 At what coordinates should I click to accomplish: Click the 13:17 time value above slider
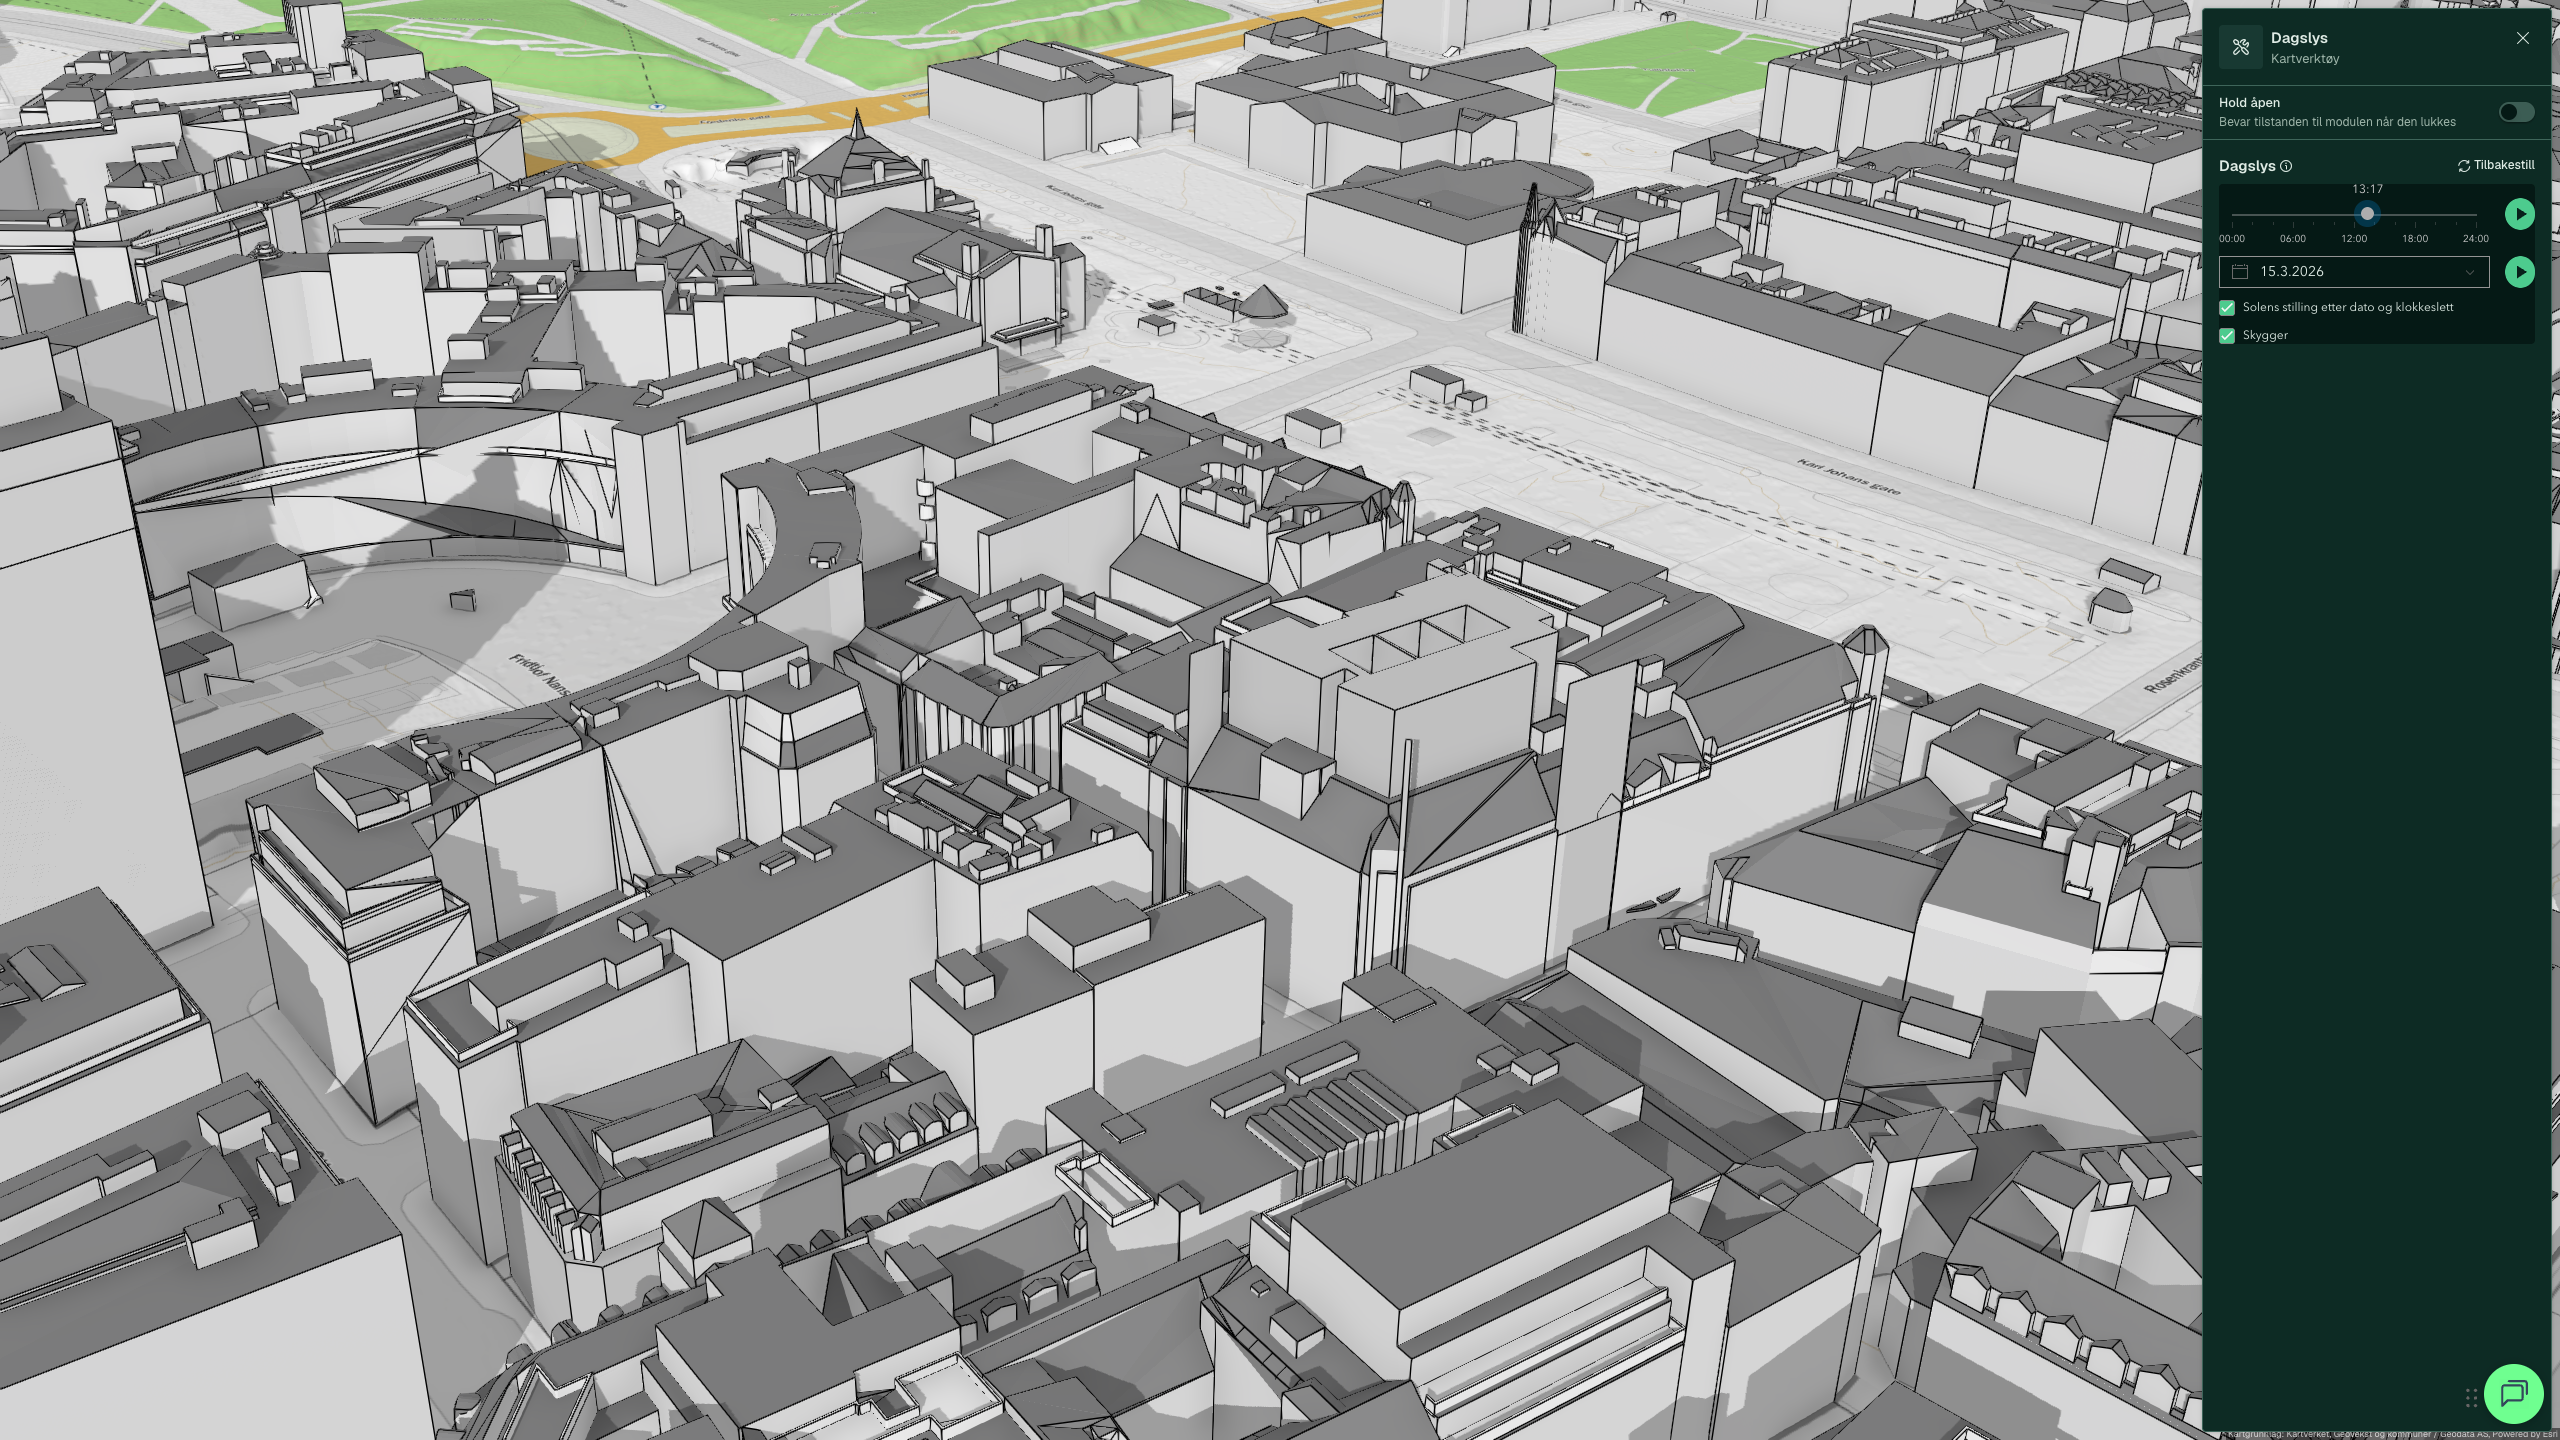2367,189
